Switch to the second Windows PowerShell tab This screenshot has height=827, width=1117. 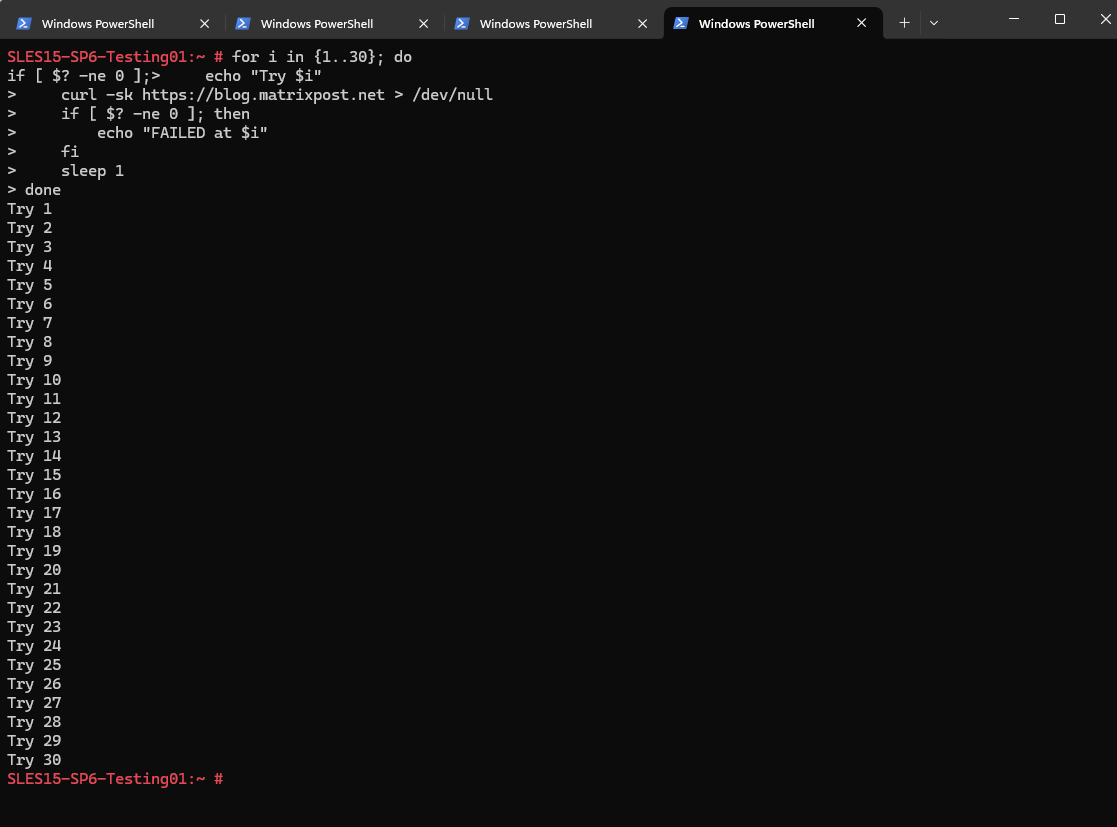[x=316, y=23]
